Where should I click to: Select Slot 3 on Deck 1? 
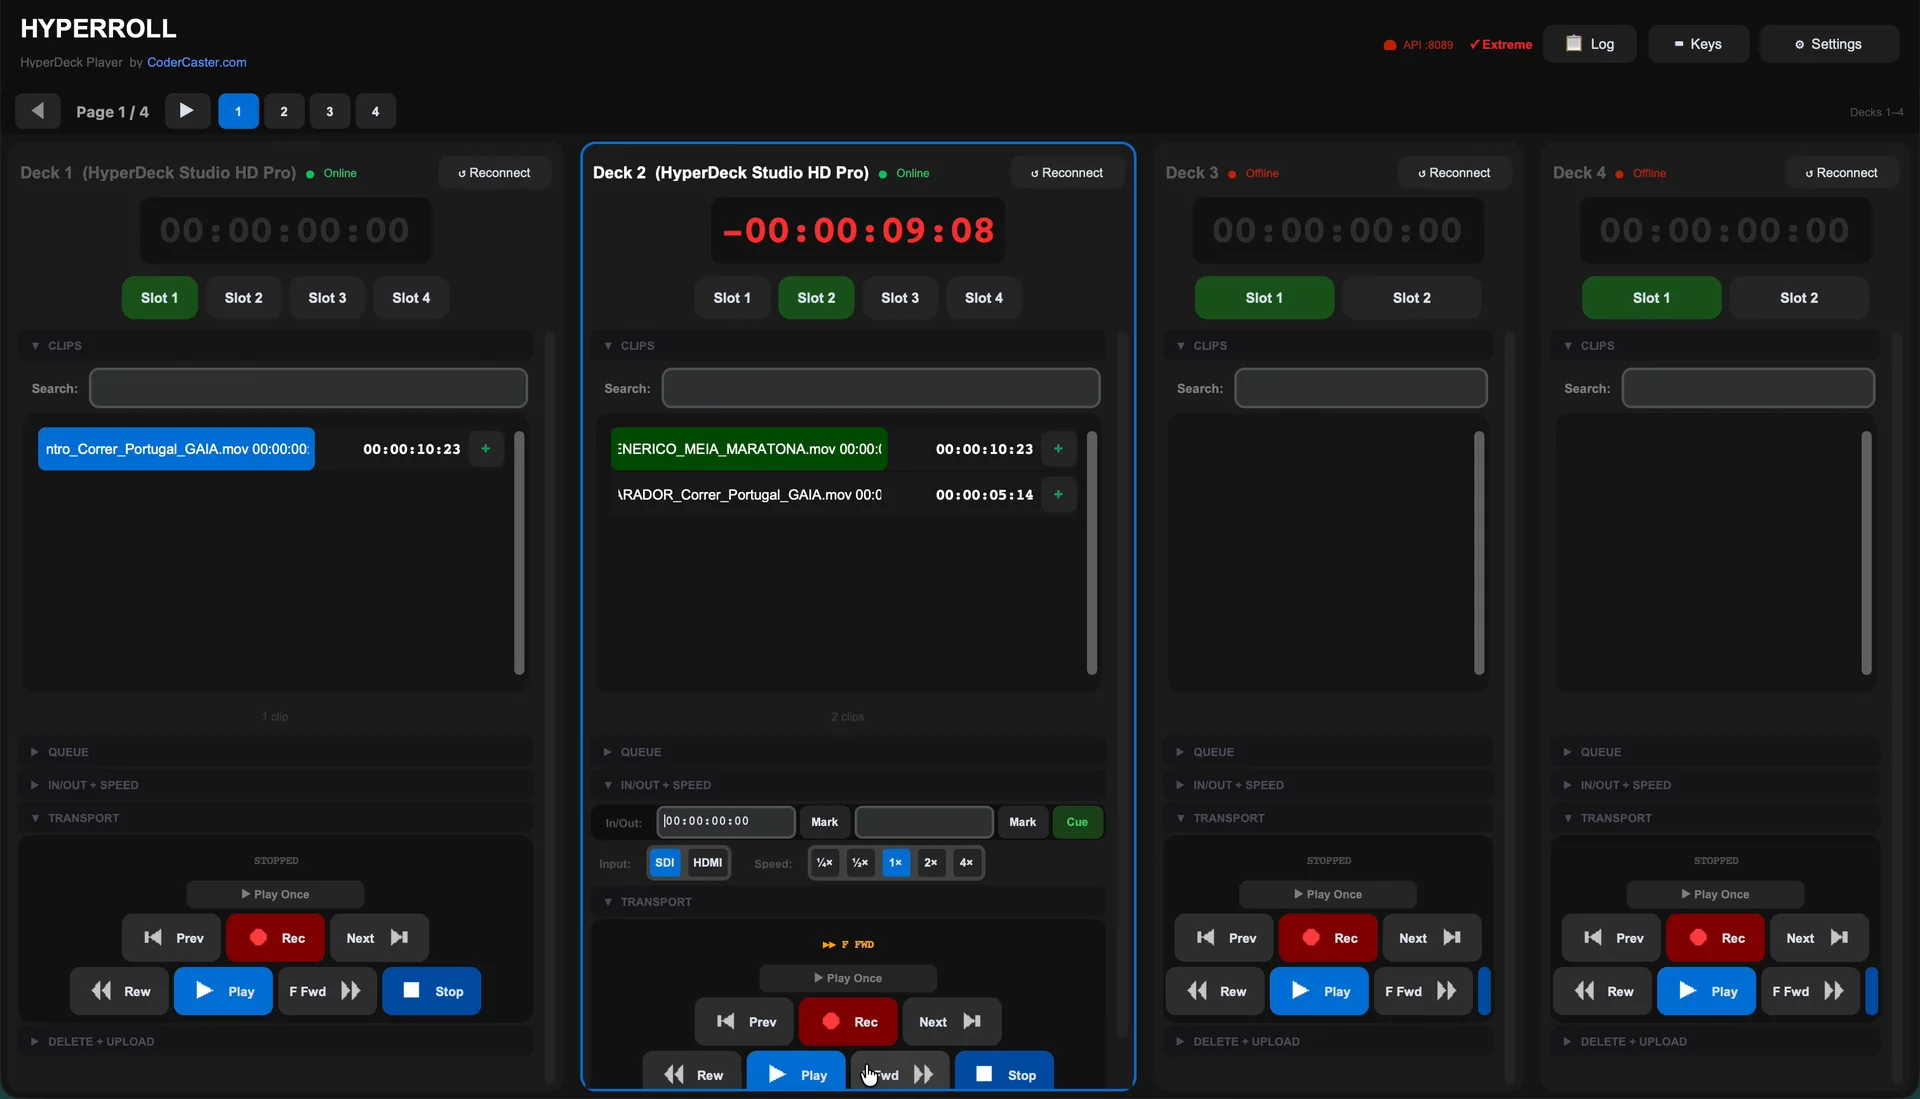coord(328,298)
